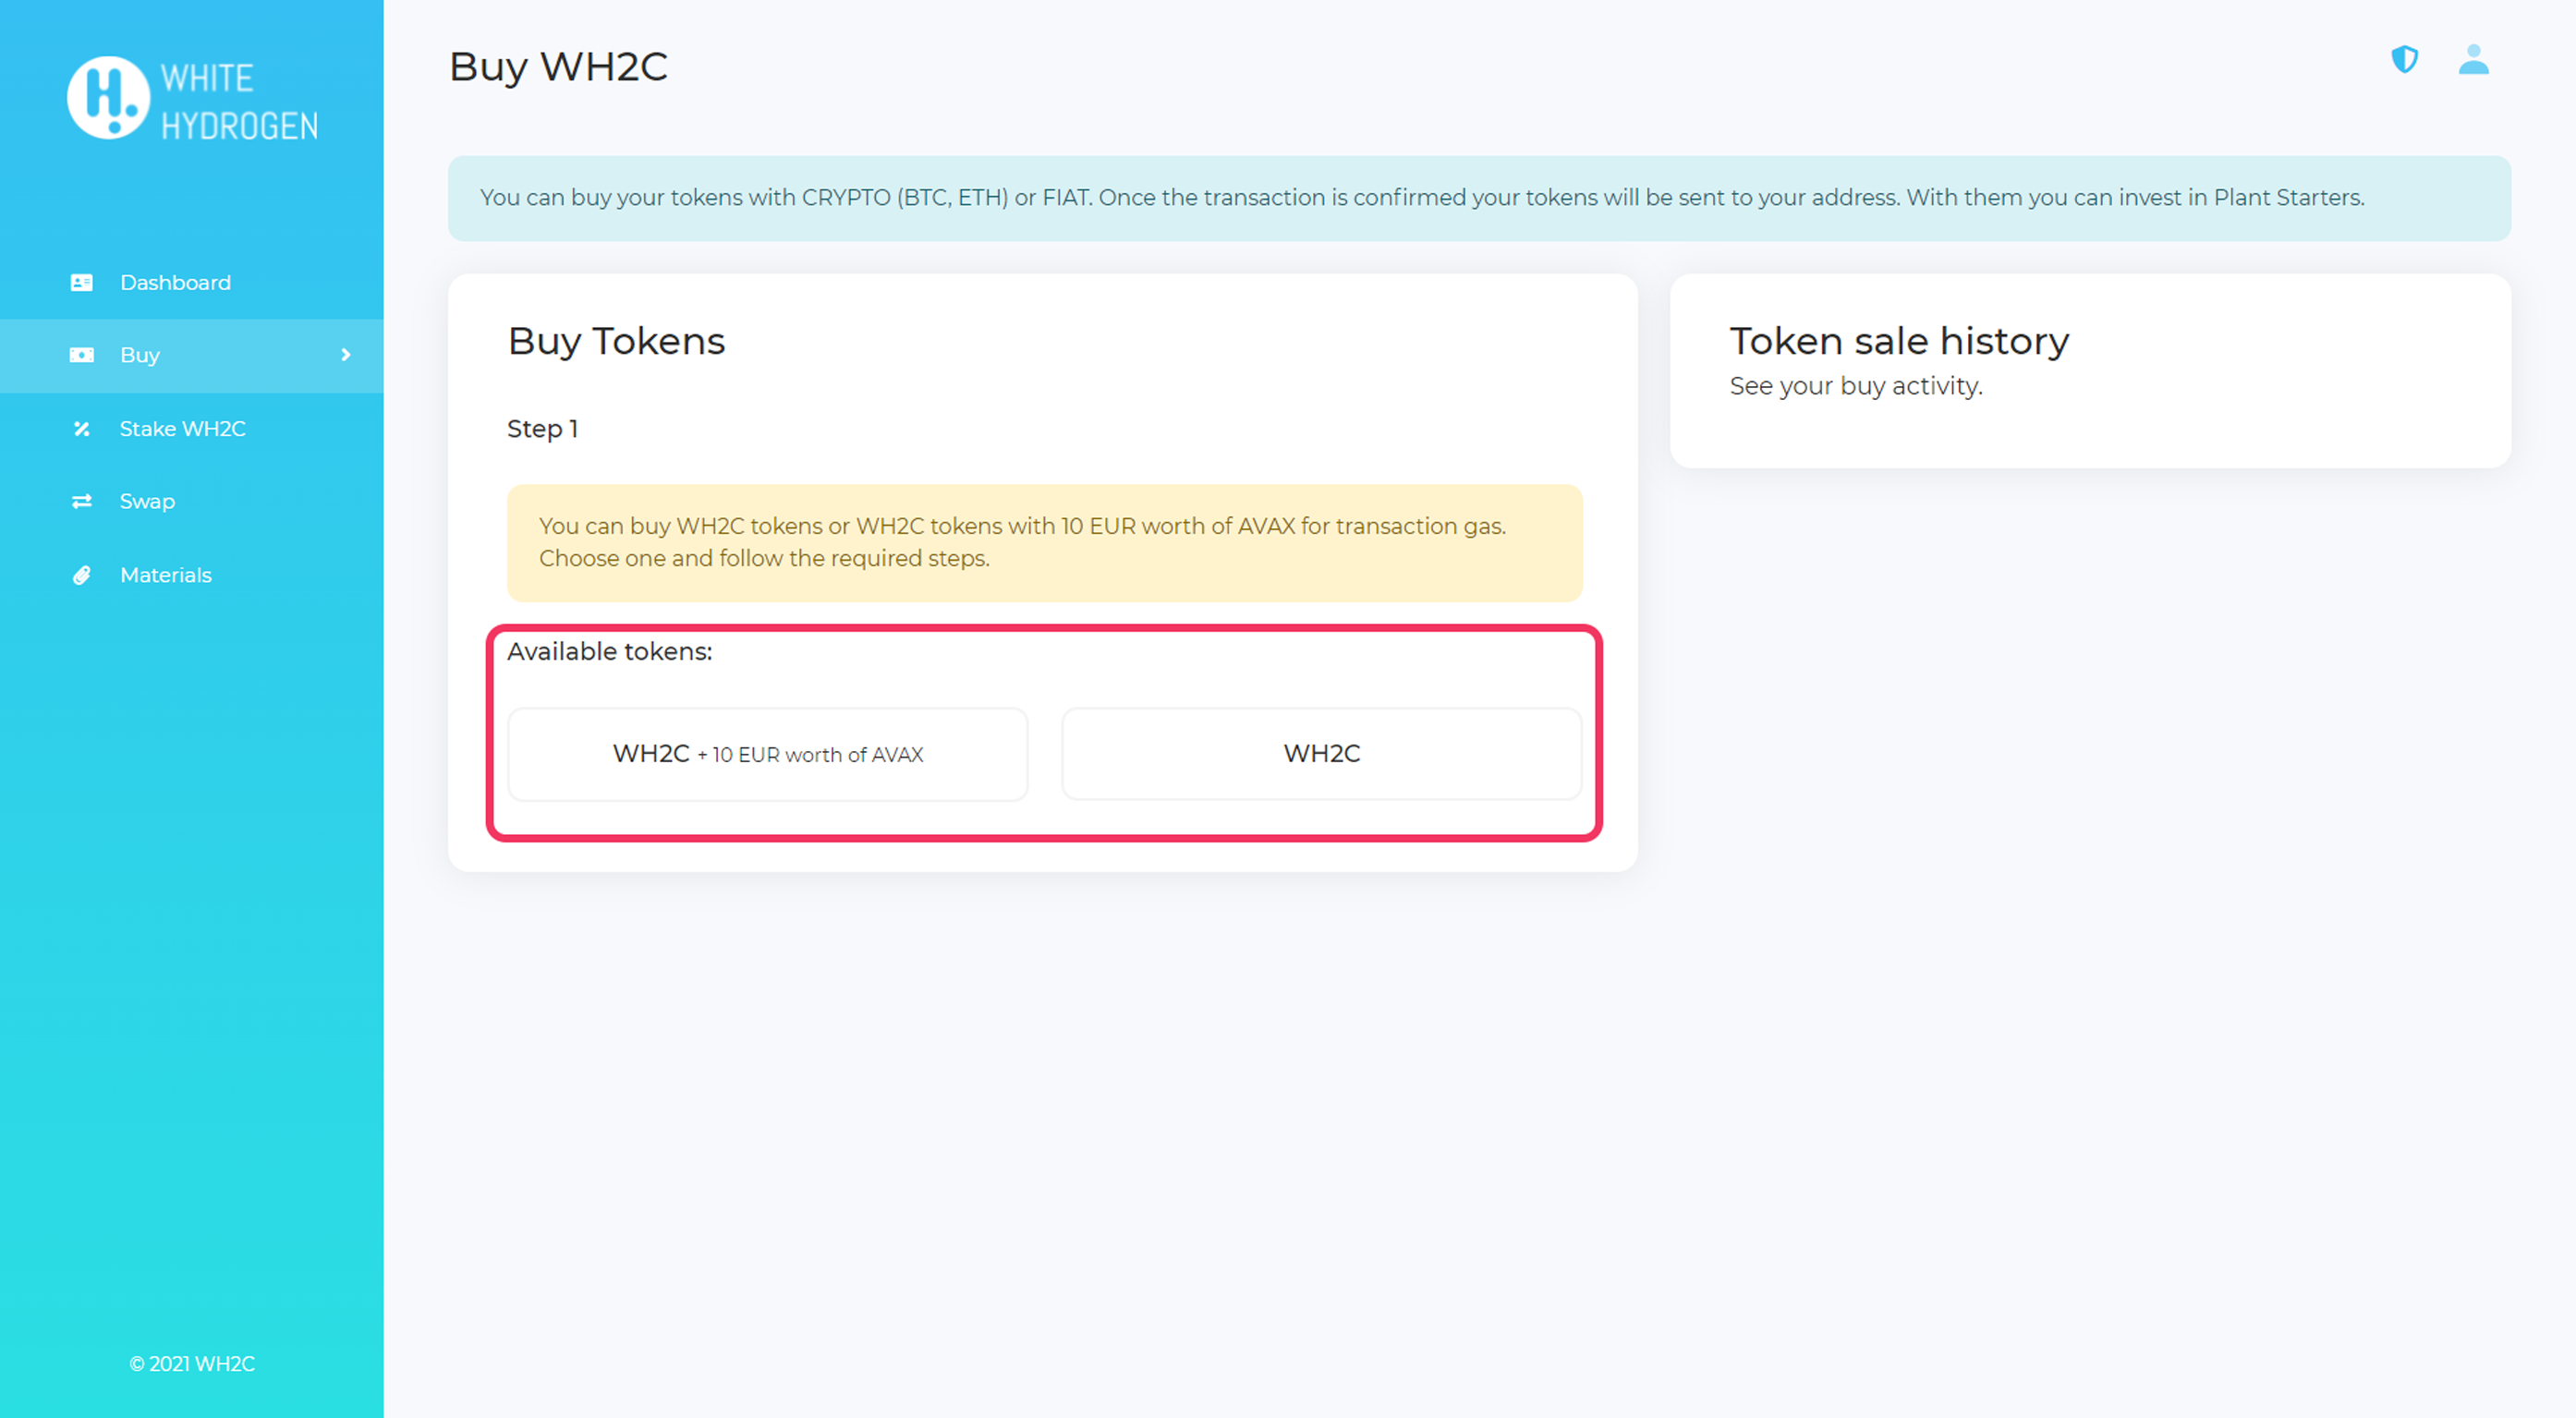The image size is (2576, 1418).
Task: Click the yellow Step 1 instruction banner
Action: pos(1044,542)
